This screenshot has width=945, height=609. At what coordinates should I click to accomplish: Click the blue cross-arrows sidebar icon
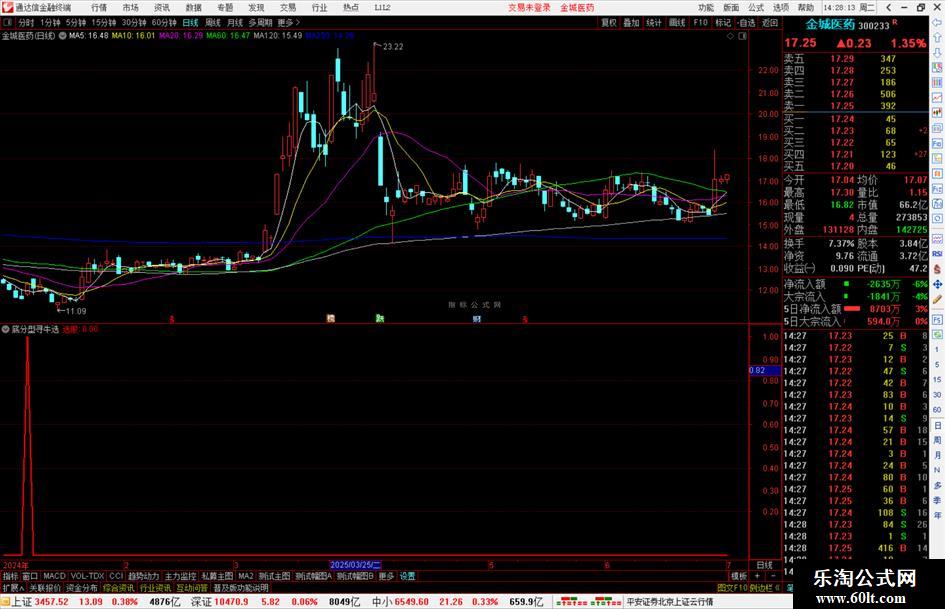(x=937, y=284)
